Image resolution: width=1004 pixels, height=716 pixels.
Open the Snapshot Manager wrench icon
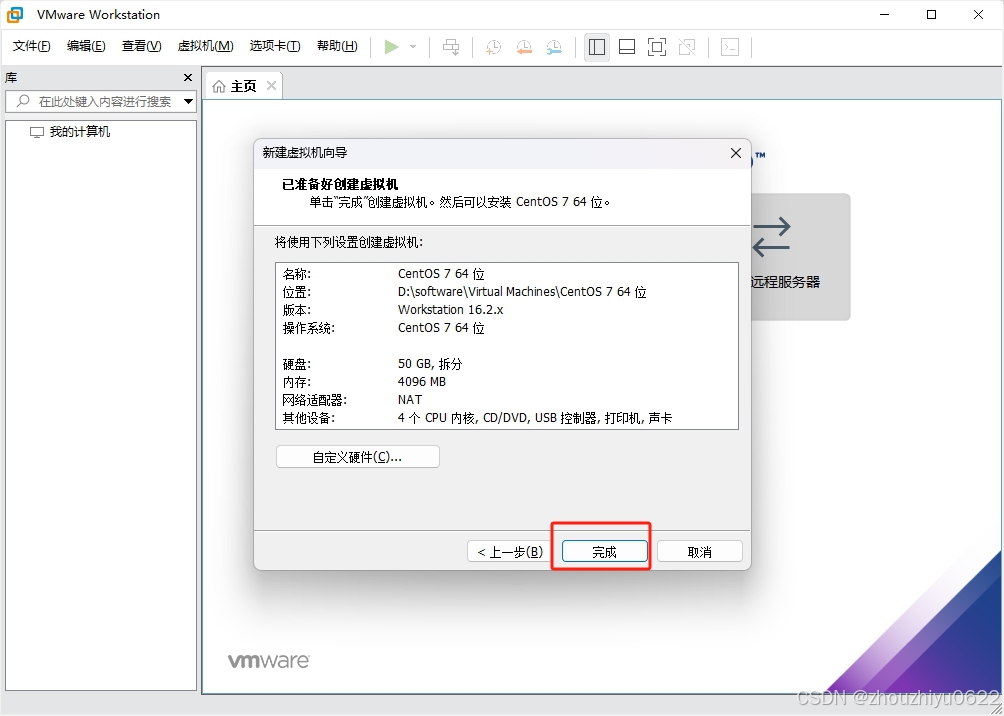(x=554, y=47)
